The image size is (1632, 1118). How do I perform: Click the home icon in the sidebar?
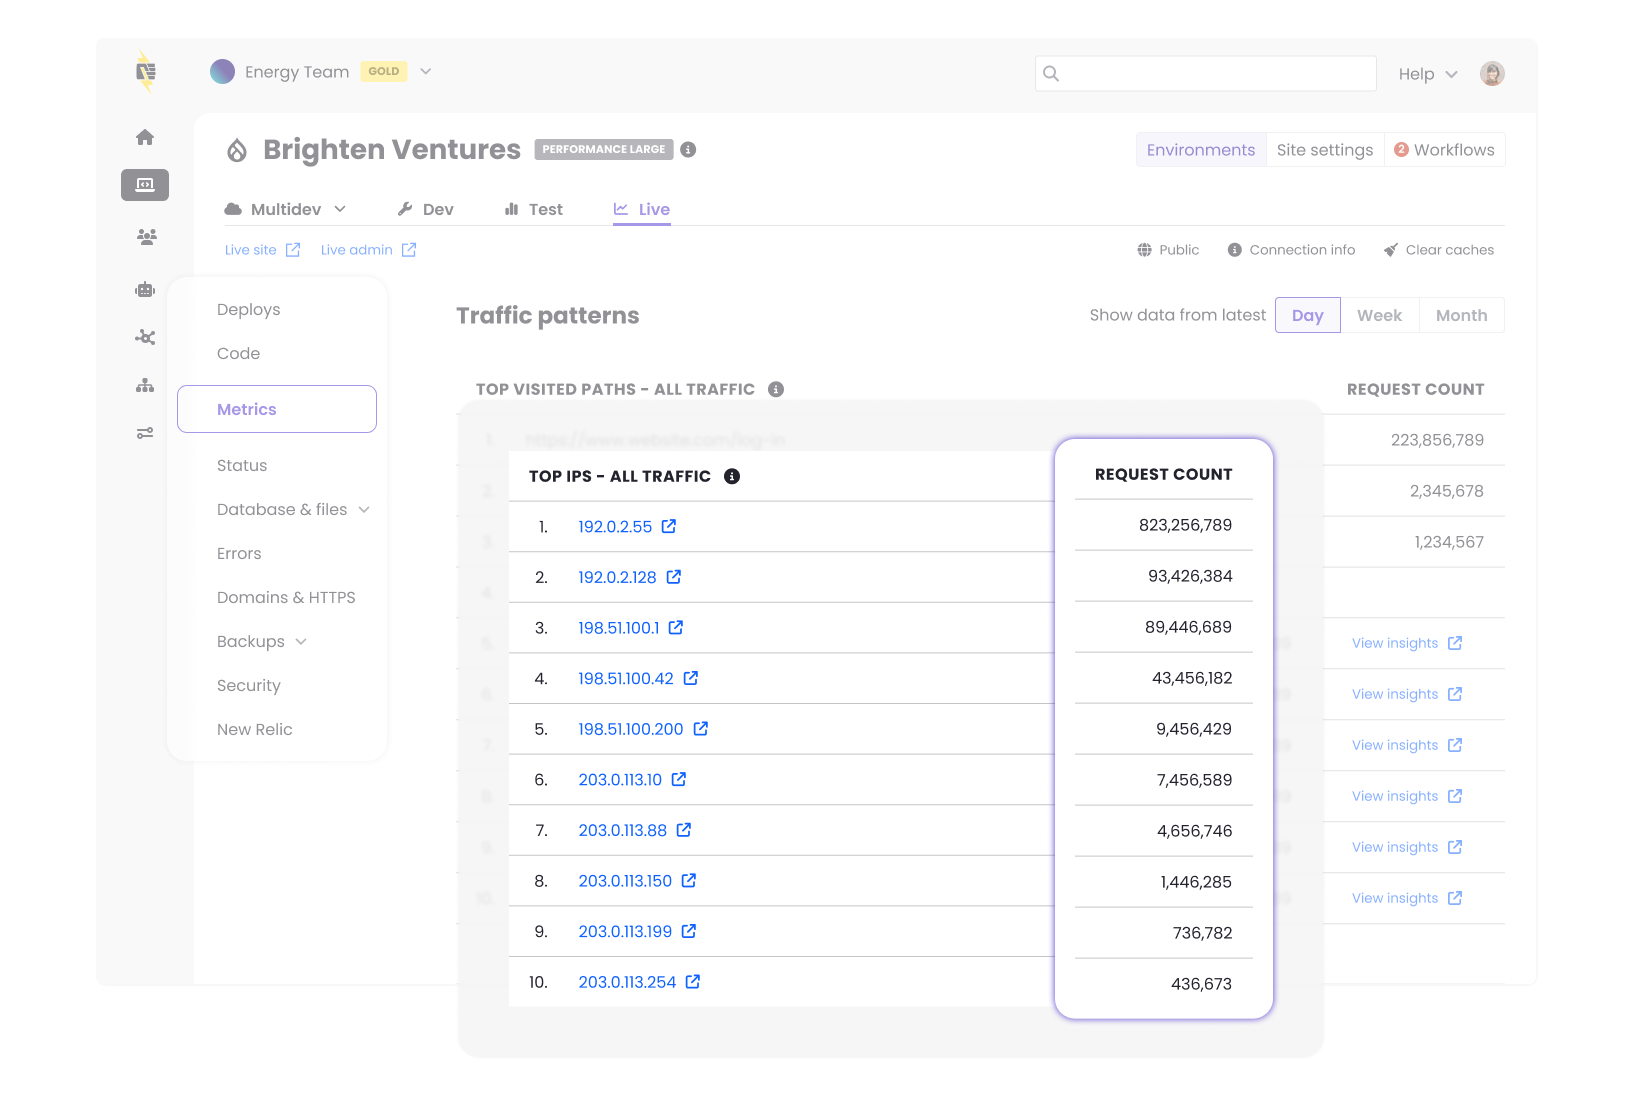tap(145, 137)
